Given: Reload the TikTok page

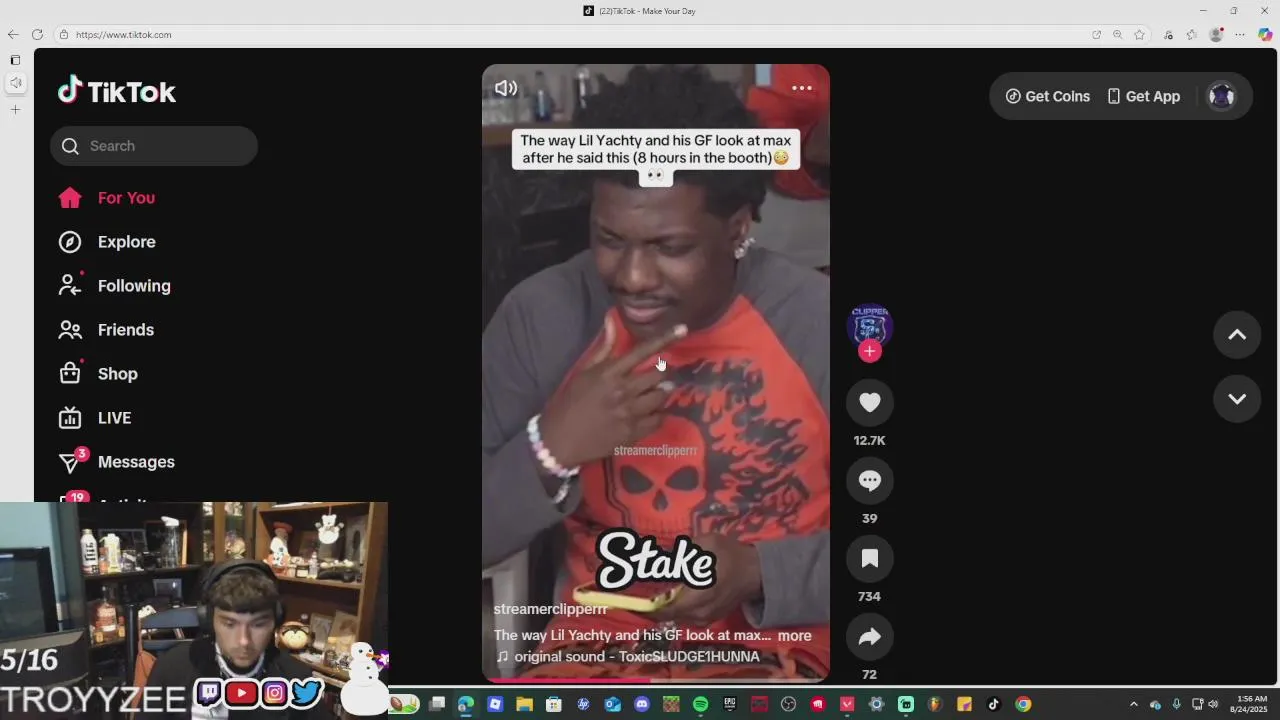Looking at the screenshot, I should [x=38, y=35].
